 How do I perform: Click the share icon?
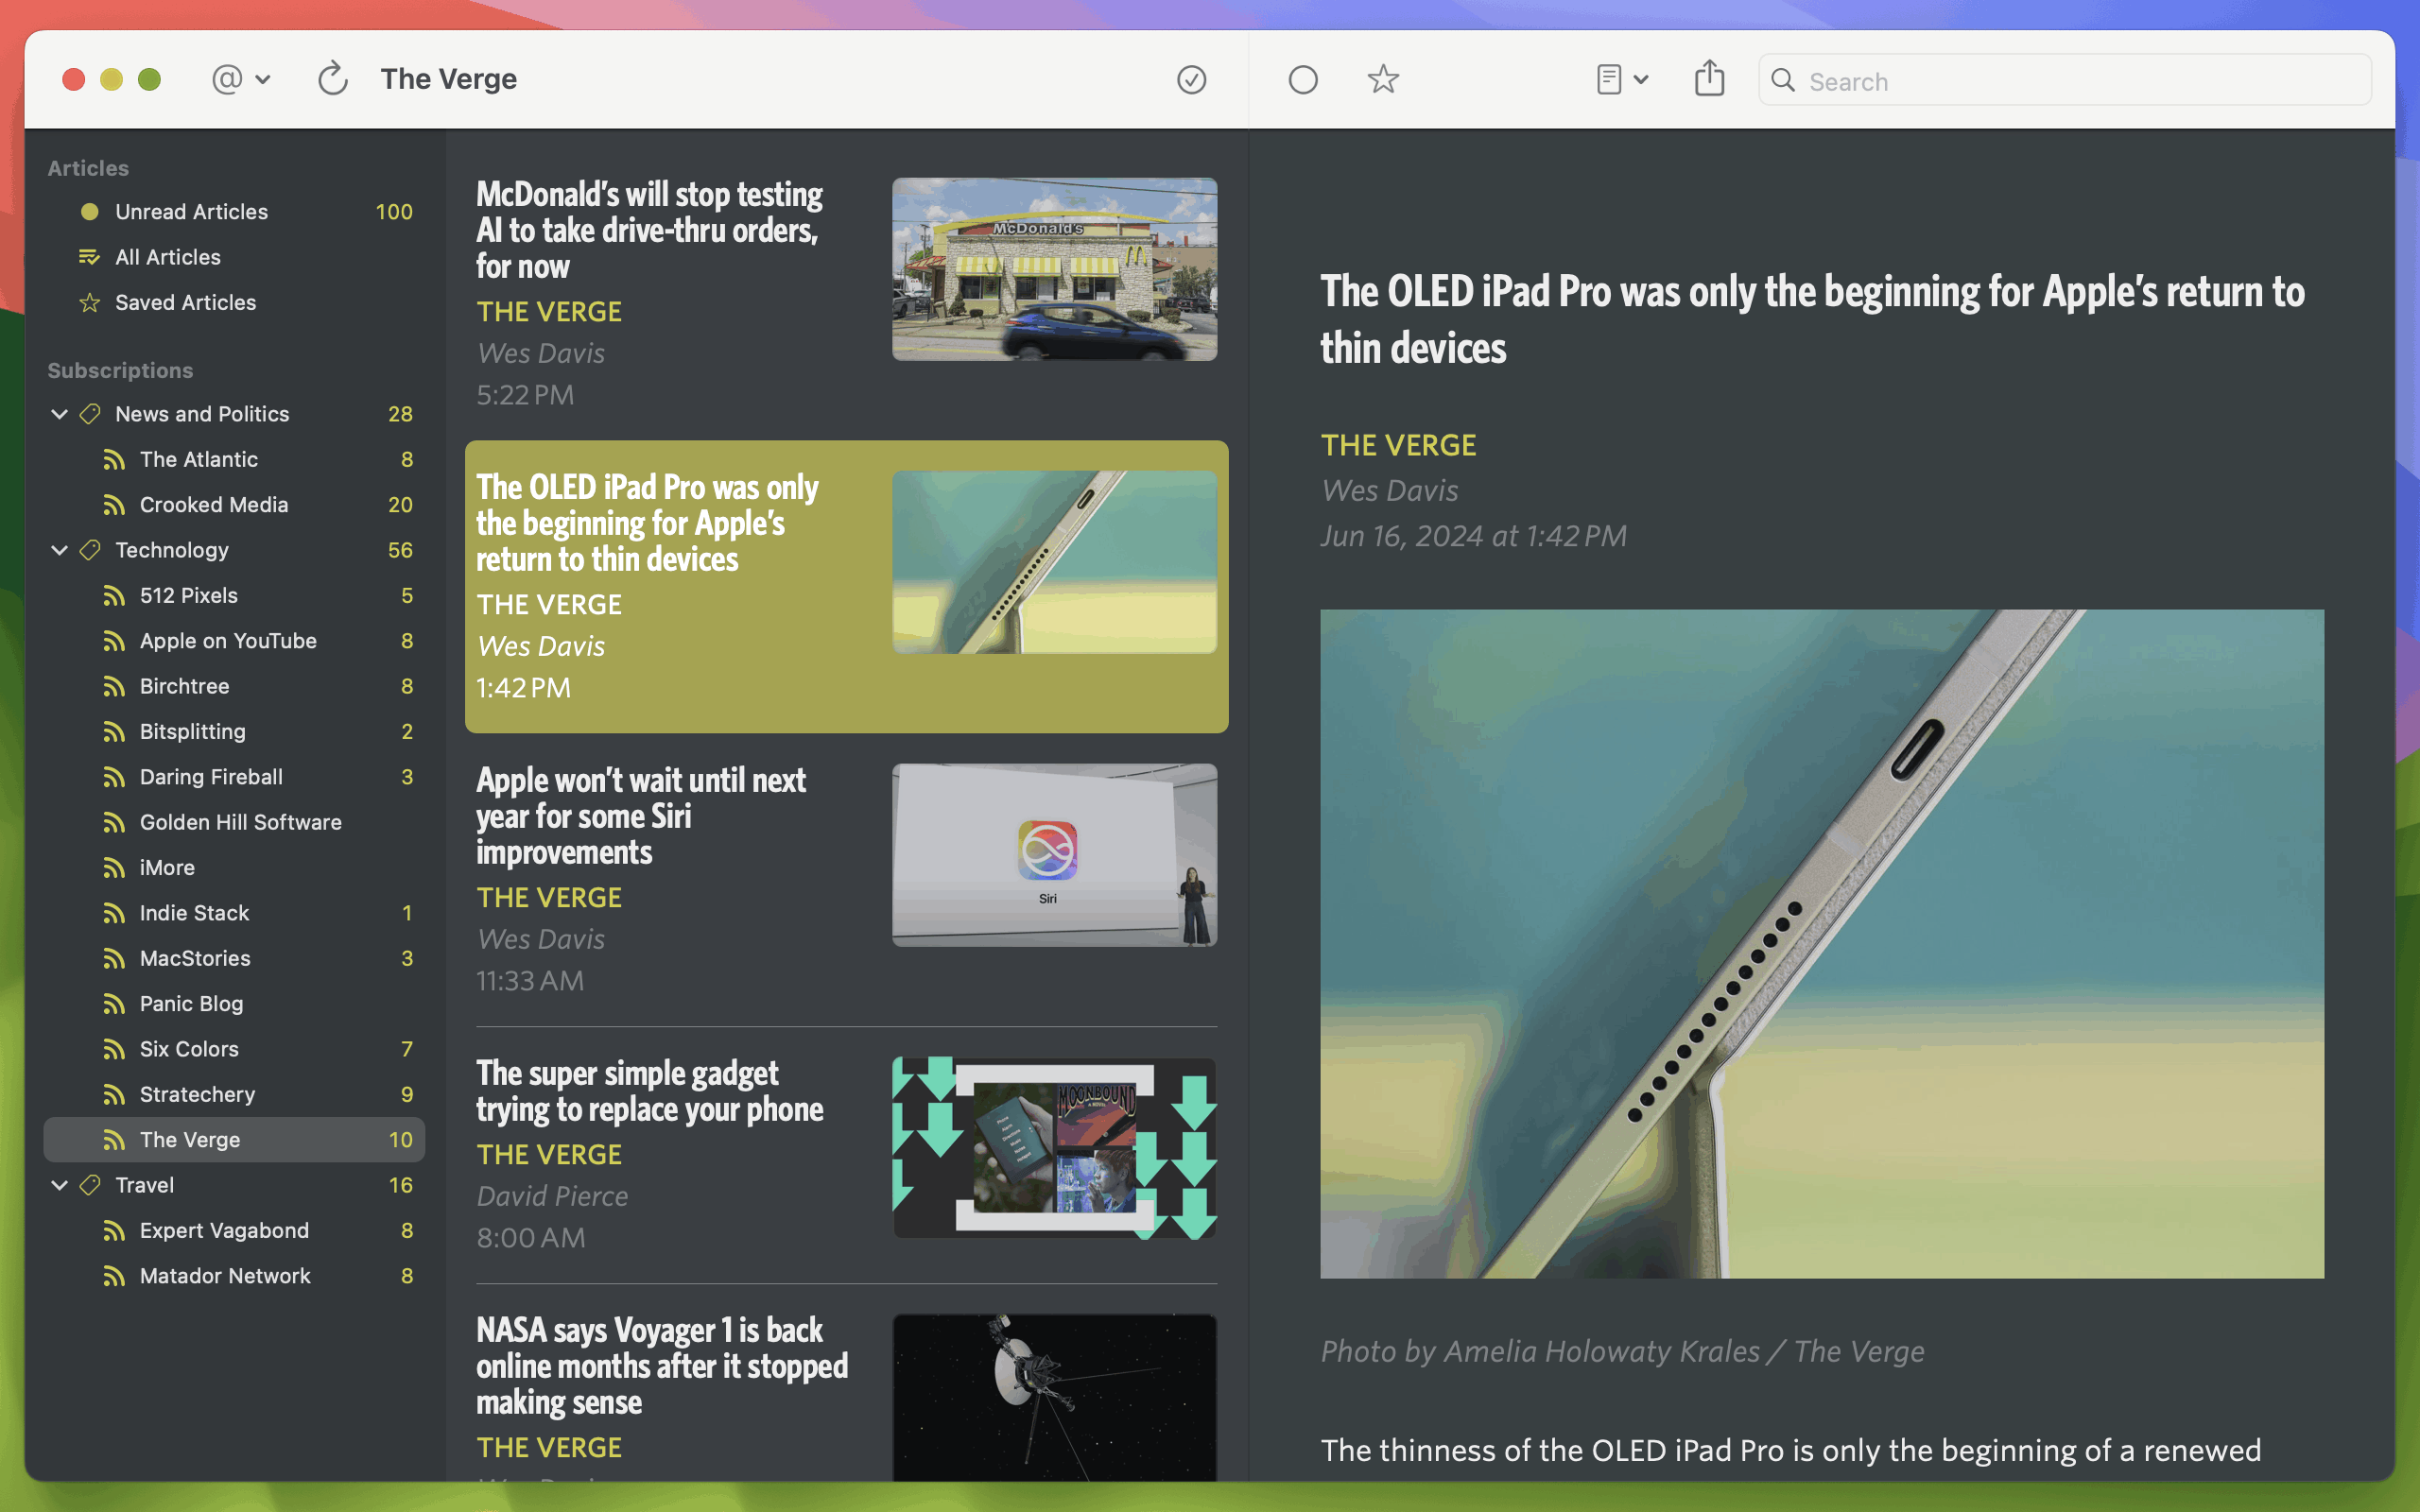1710,78
